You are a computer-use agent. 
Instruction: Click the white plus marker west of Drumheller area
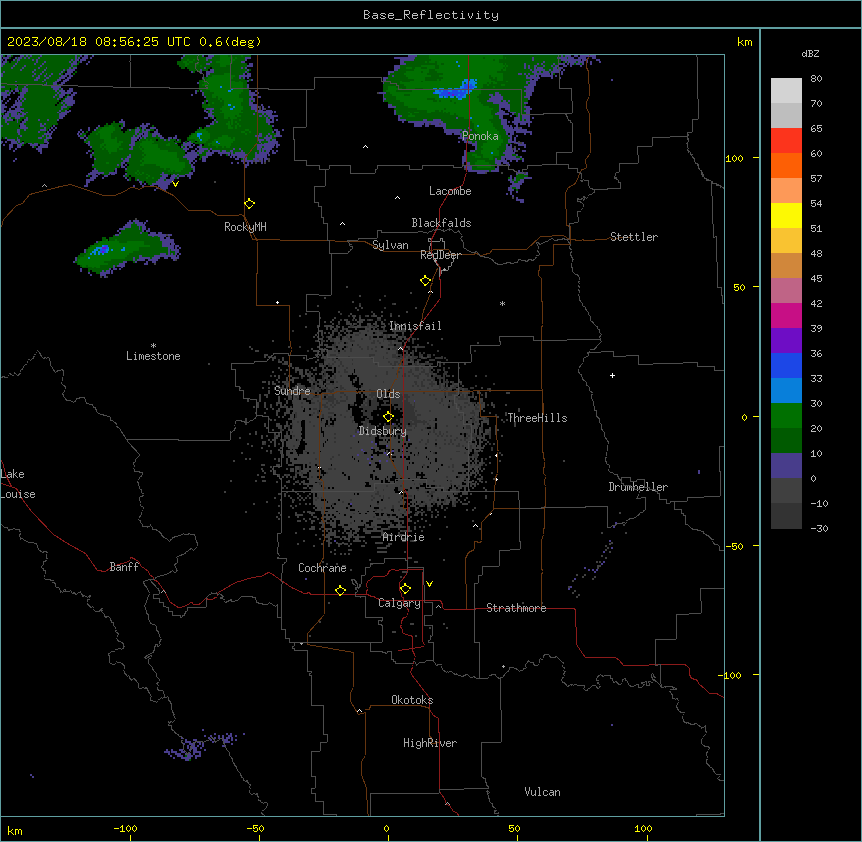coord(612,375)
